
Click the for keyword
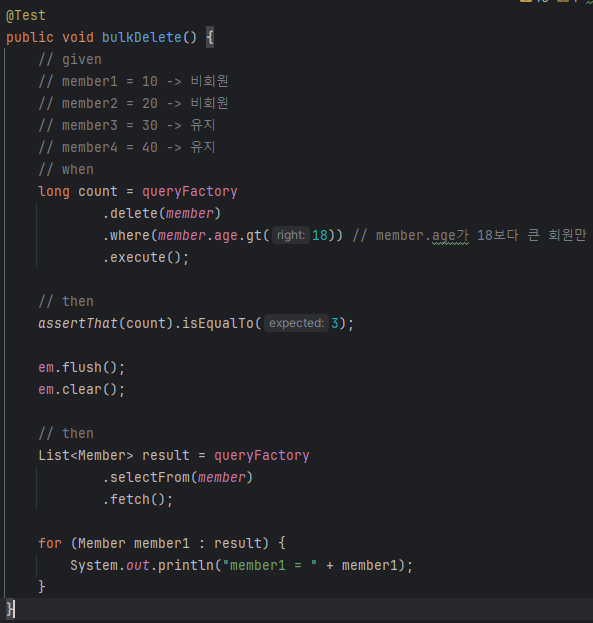pyautogui.click(x=50, y=544)
